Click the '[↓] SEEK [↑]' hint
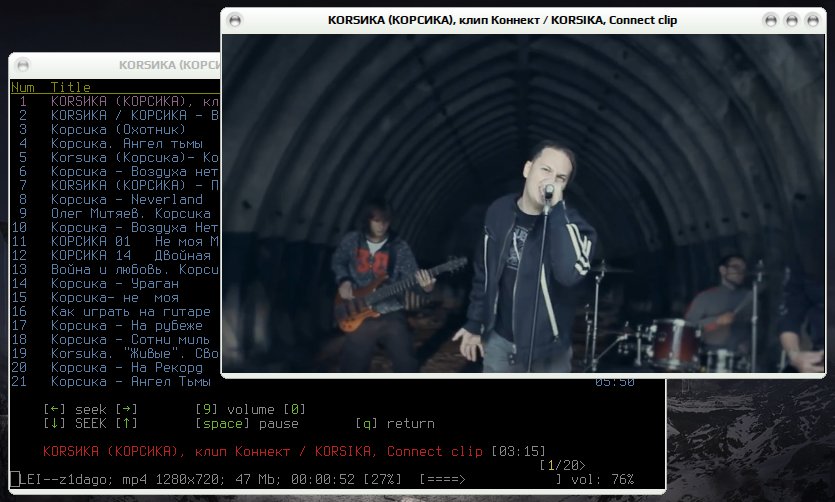Image resolution: width=835 pixels, height=502 pixels. (x=91, y=423)
